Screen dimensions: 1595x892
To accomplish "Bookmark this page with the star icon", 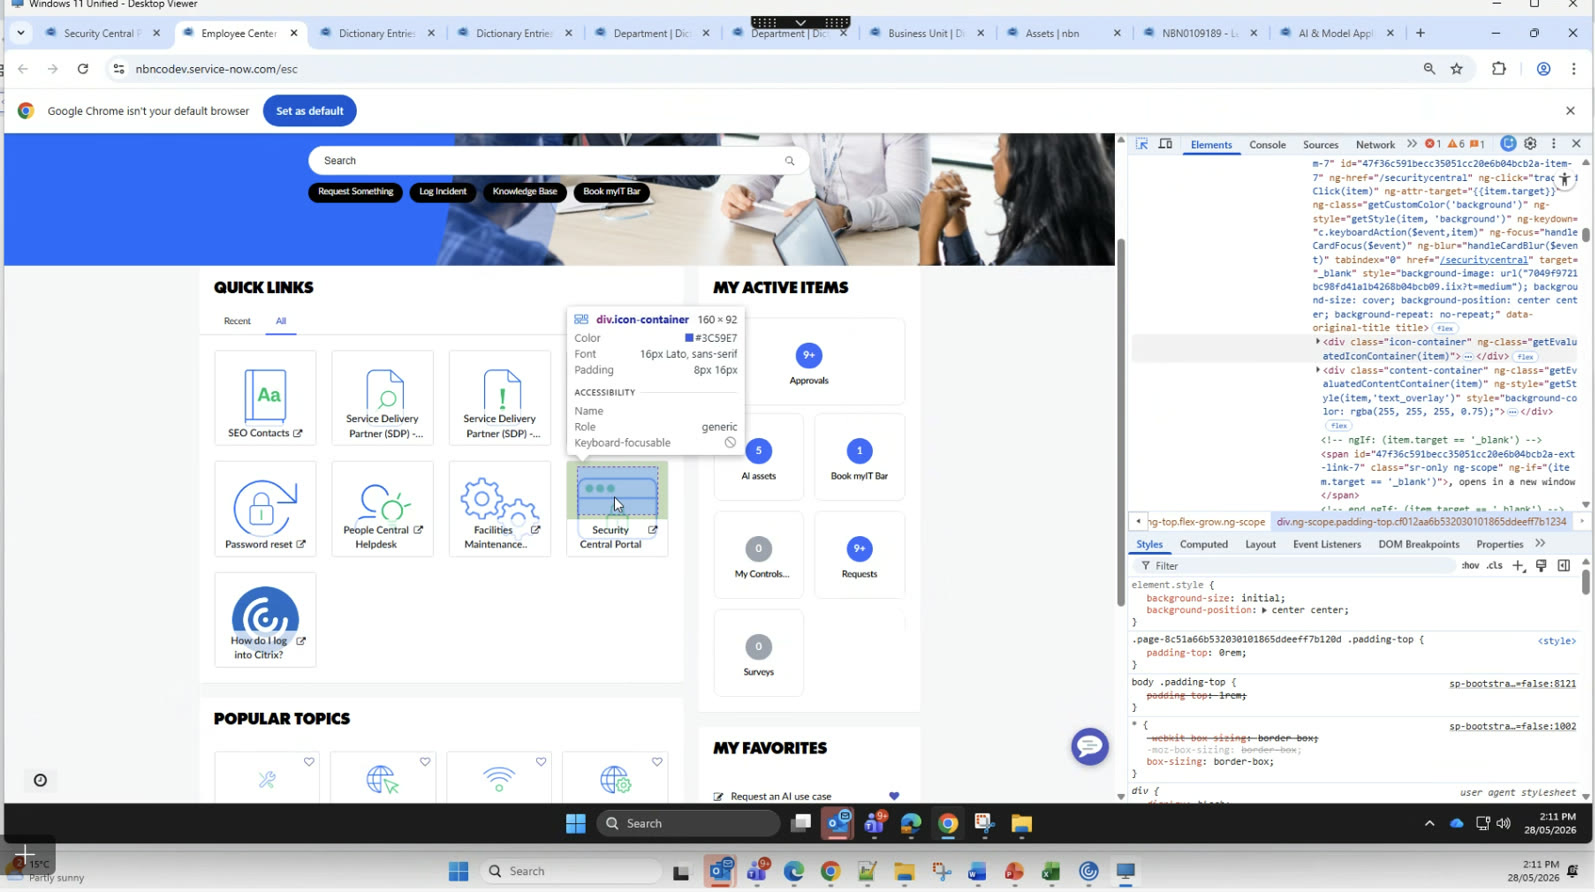I will 1457,69.
